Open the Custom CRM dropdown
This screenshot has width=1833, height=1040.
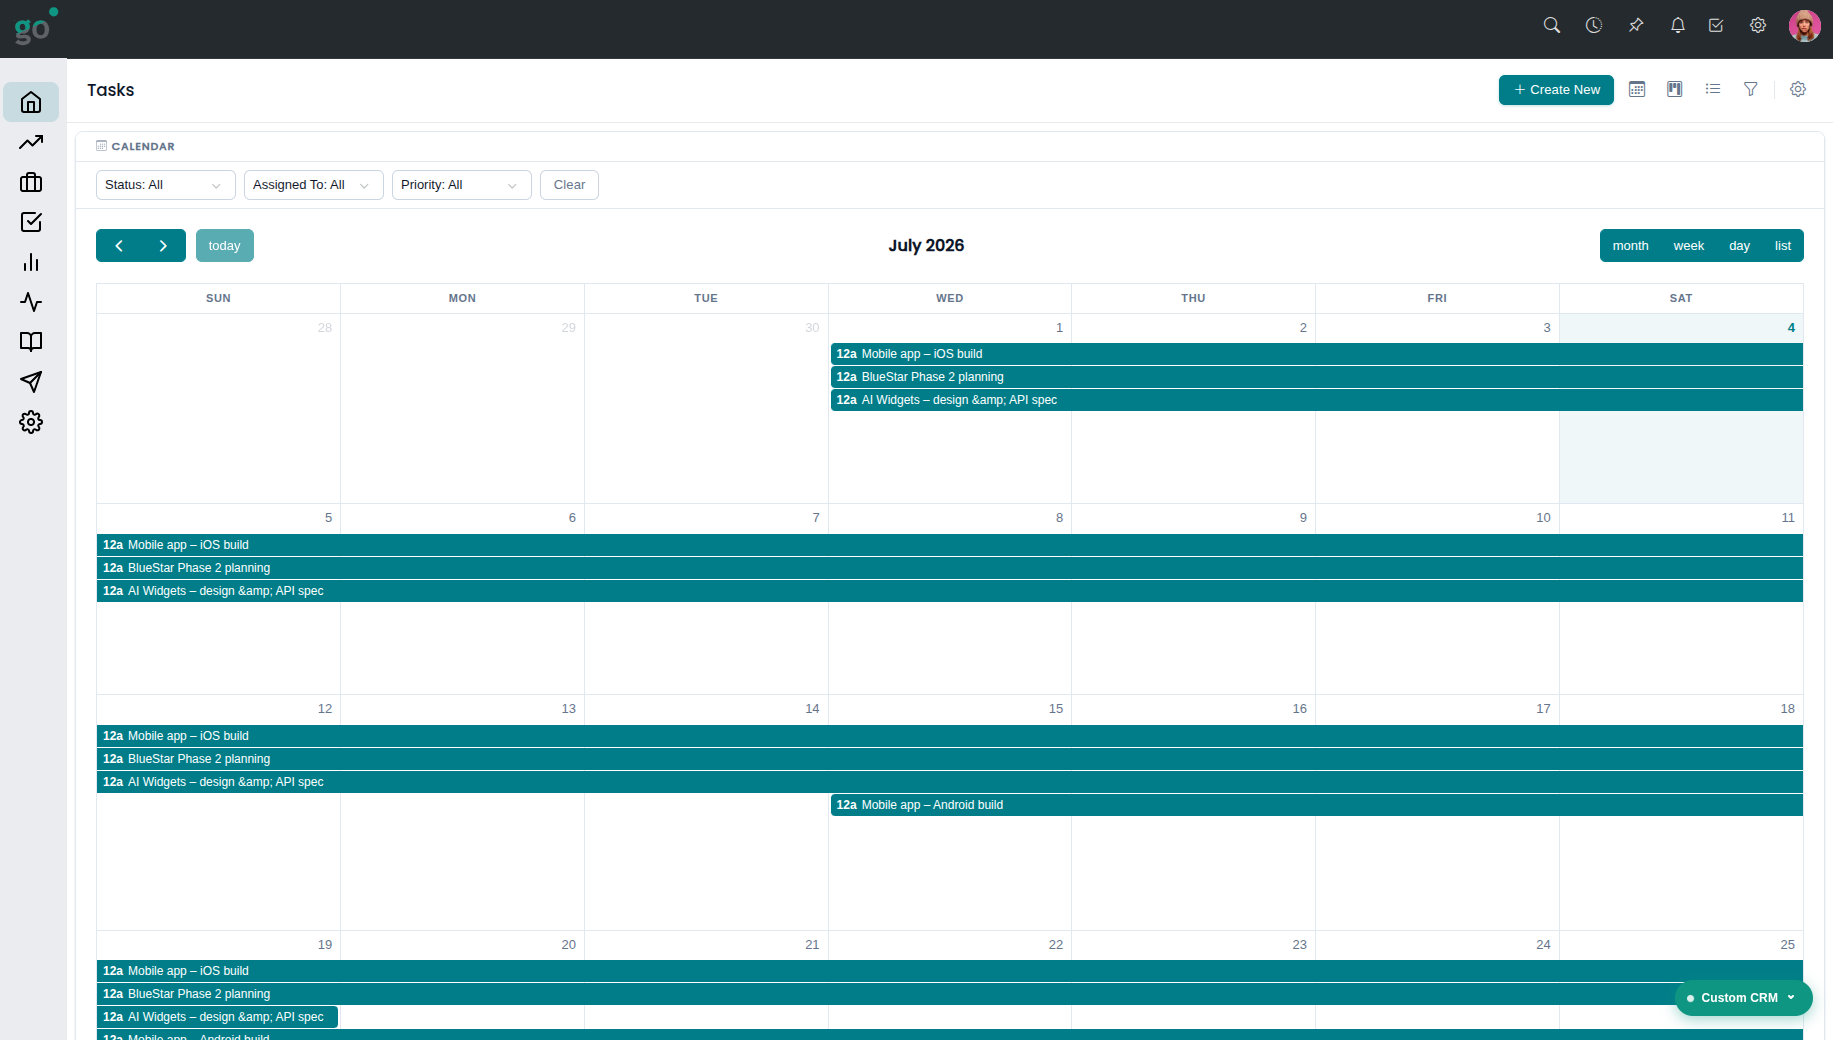[x=1743, y=998]
